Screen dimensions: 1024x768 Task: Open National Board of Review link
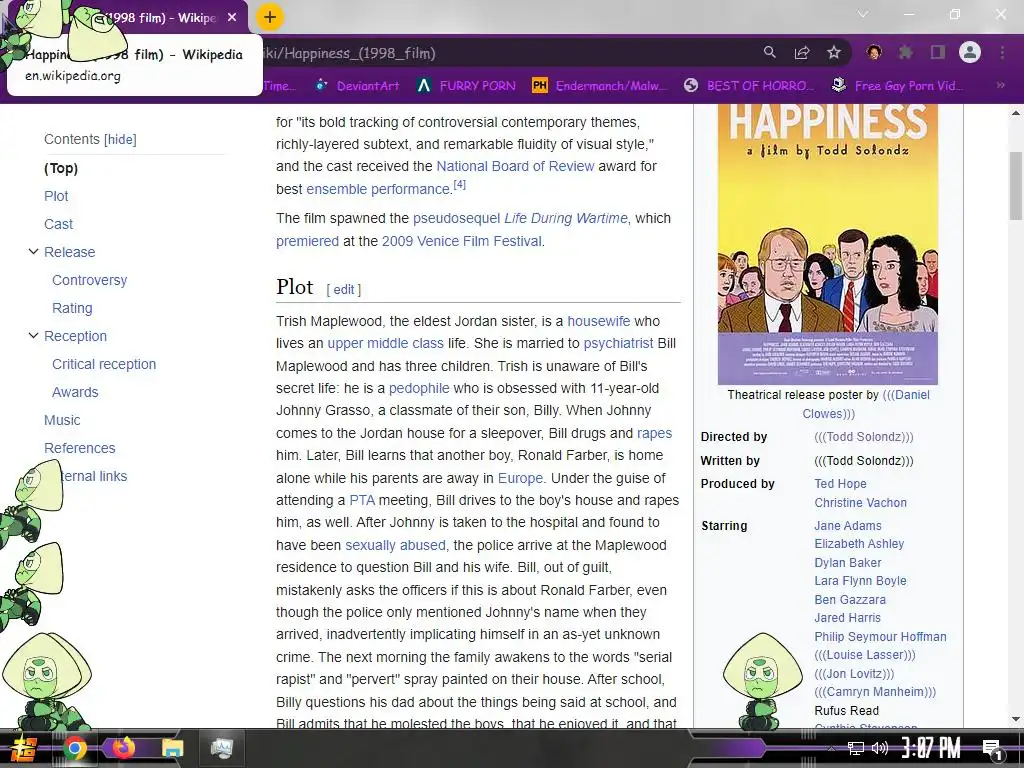point(515,167)
